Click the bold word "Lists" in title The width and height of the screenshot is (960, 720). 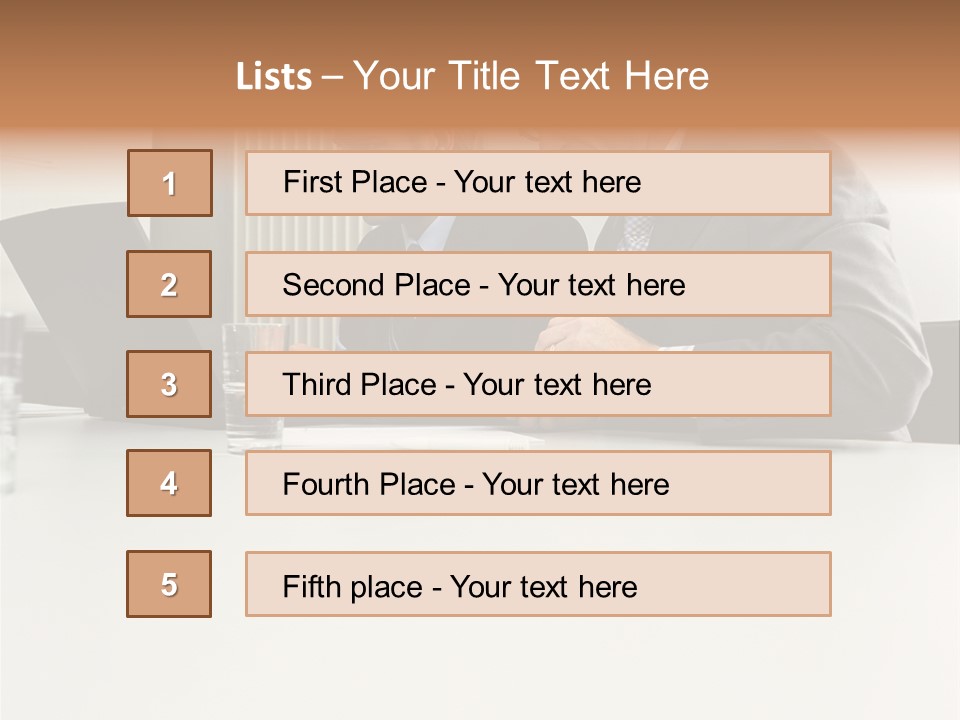[x=274, y=77]
